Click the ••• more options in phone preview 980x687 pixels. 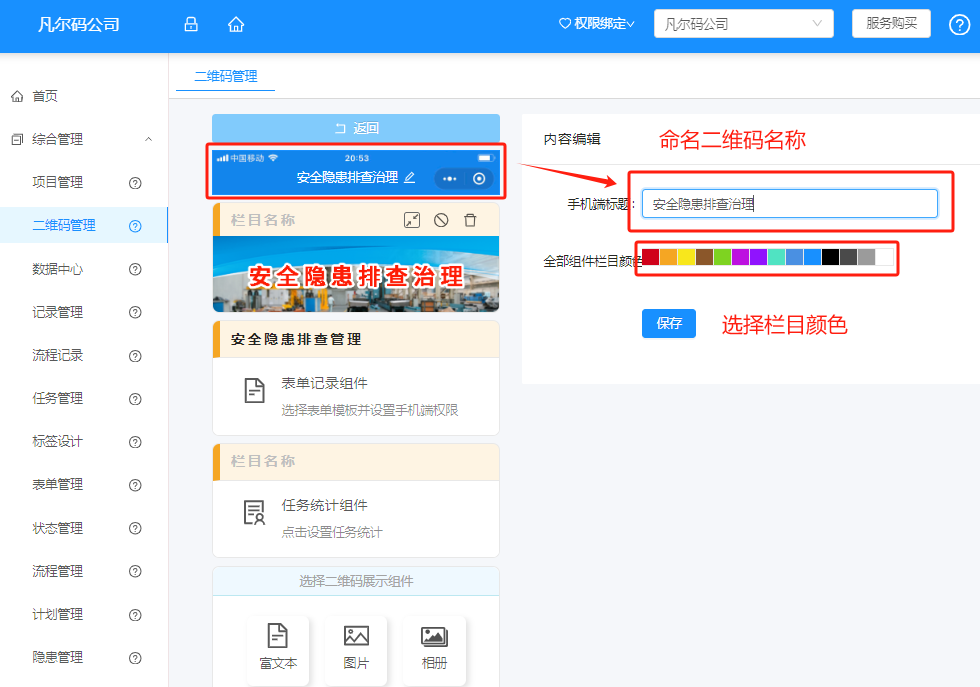(x=448, y=179)
